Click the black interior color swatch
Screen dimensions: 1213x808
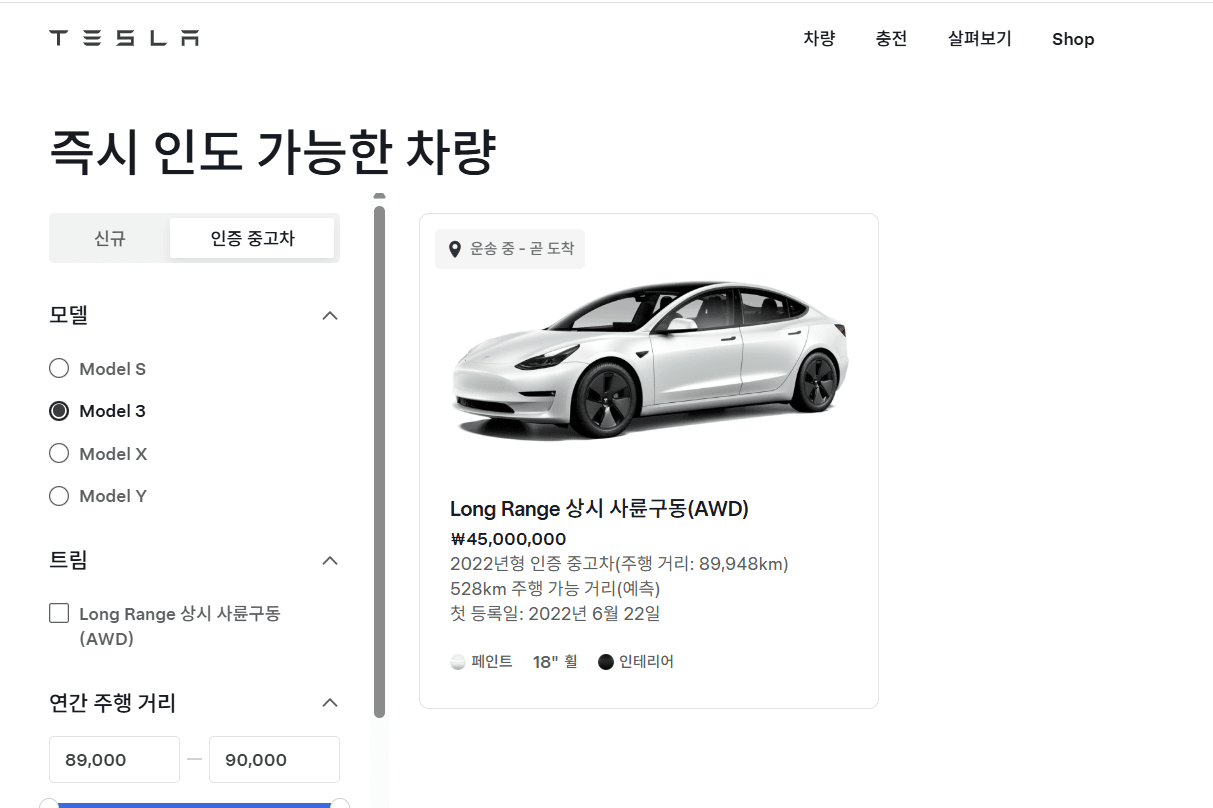click(606, 662)
